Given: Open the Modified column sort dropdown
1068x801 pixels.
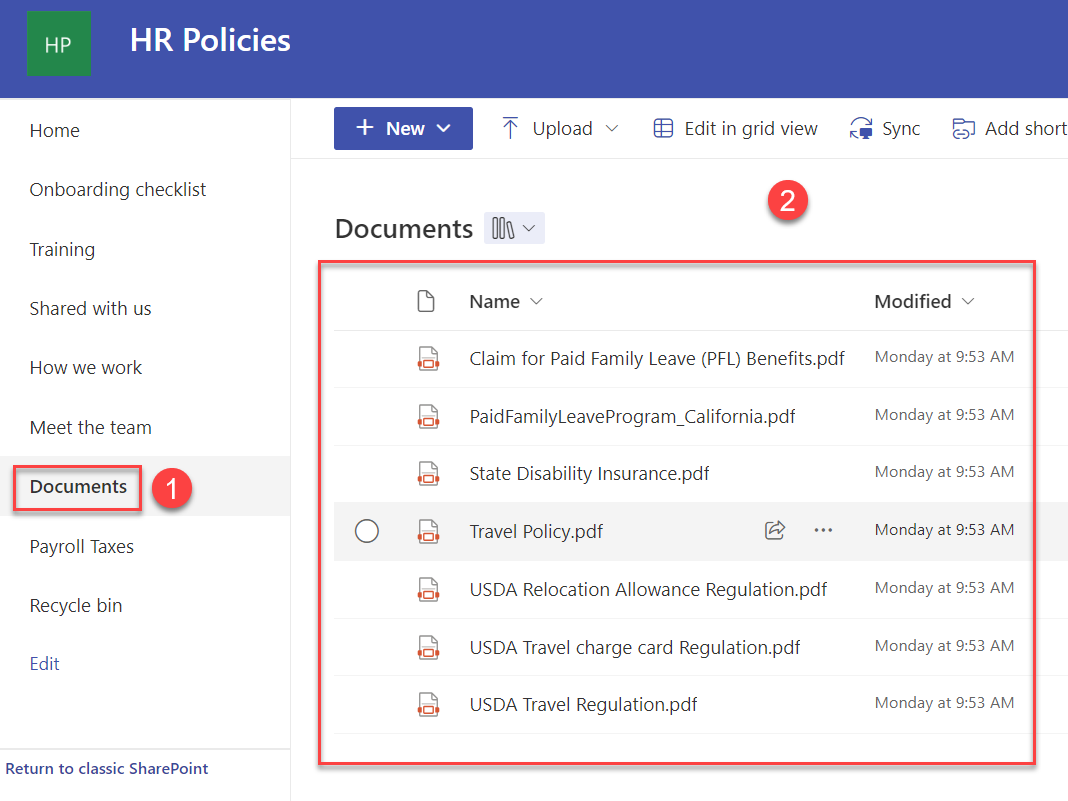Looking at the screenshot, I should (x=967, y=301).
